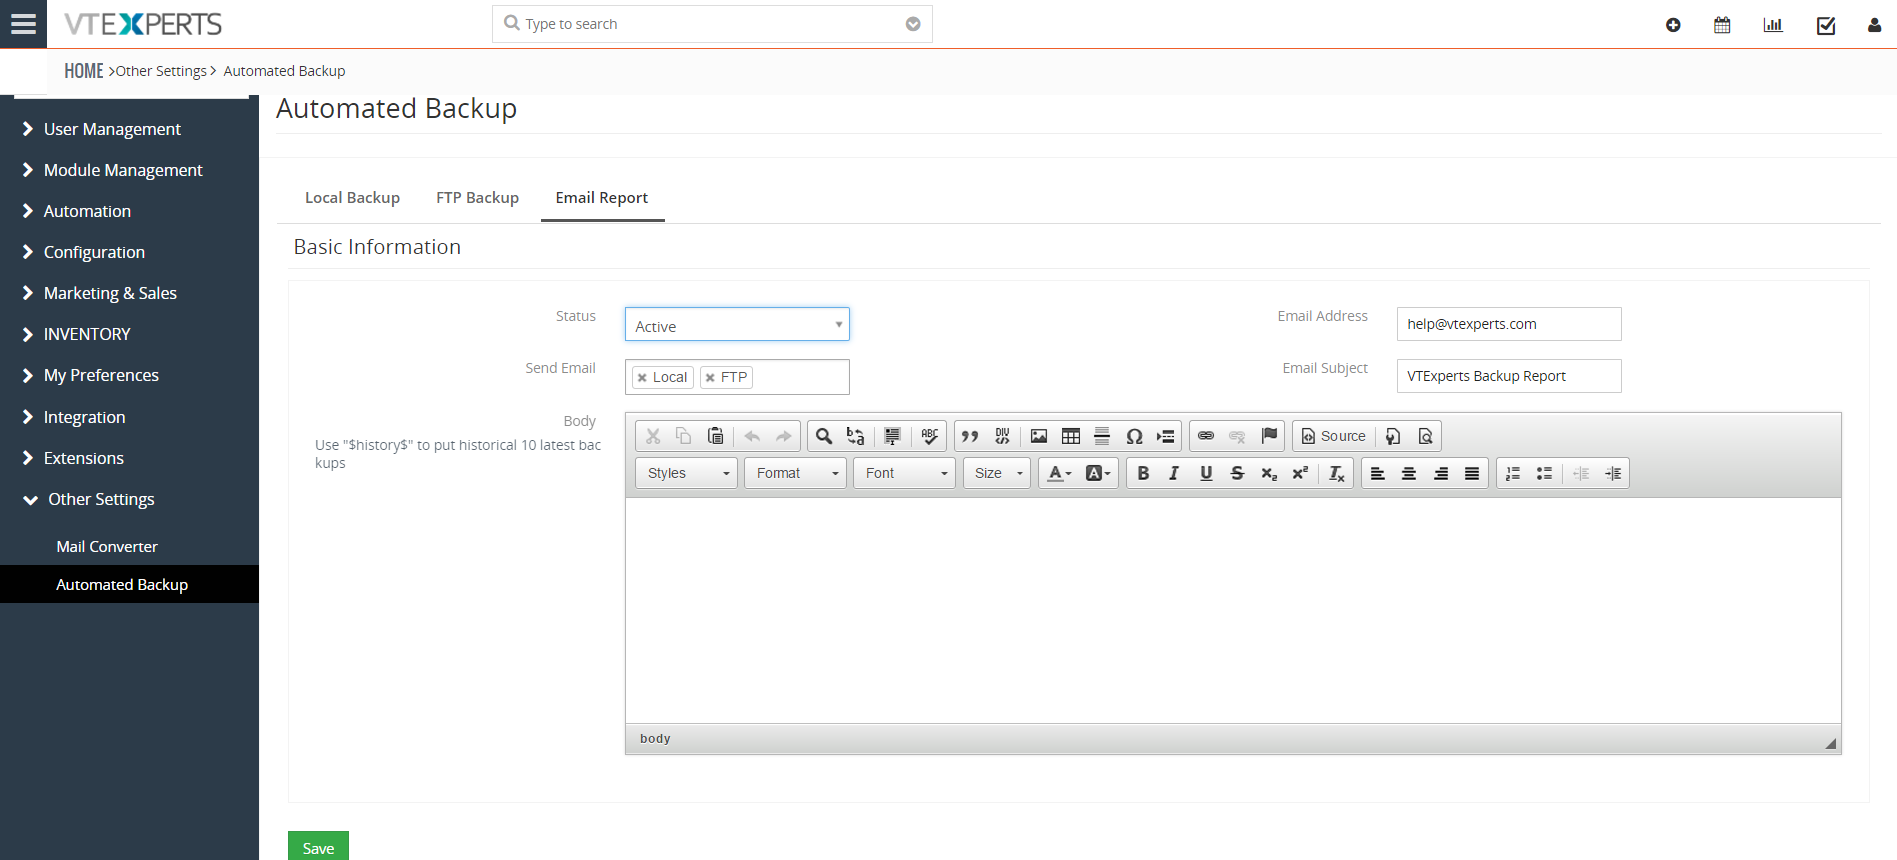The image size is (1897, 860).
Task: Switch to the Local Backup tab
Action: point(352,198)
